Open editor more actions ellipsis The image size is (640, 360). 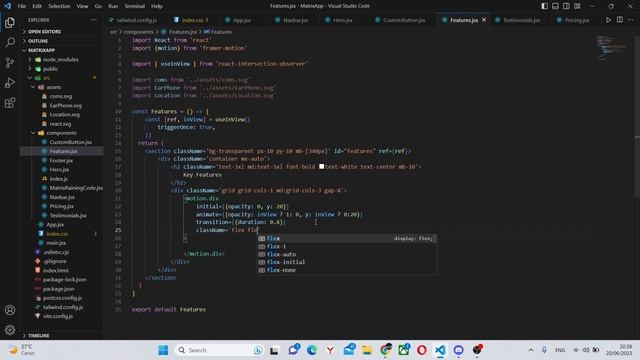(x=631, y=20)
